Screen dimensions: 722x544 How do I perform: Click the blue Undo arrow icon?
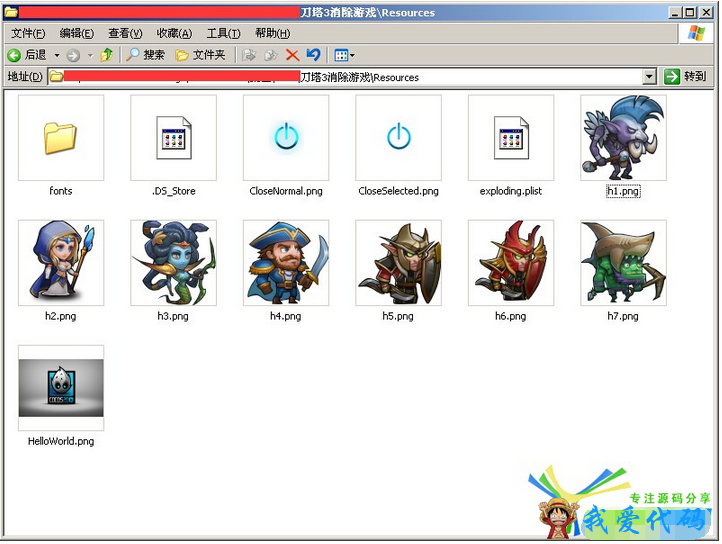tap(314, 55)
